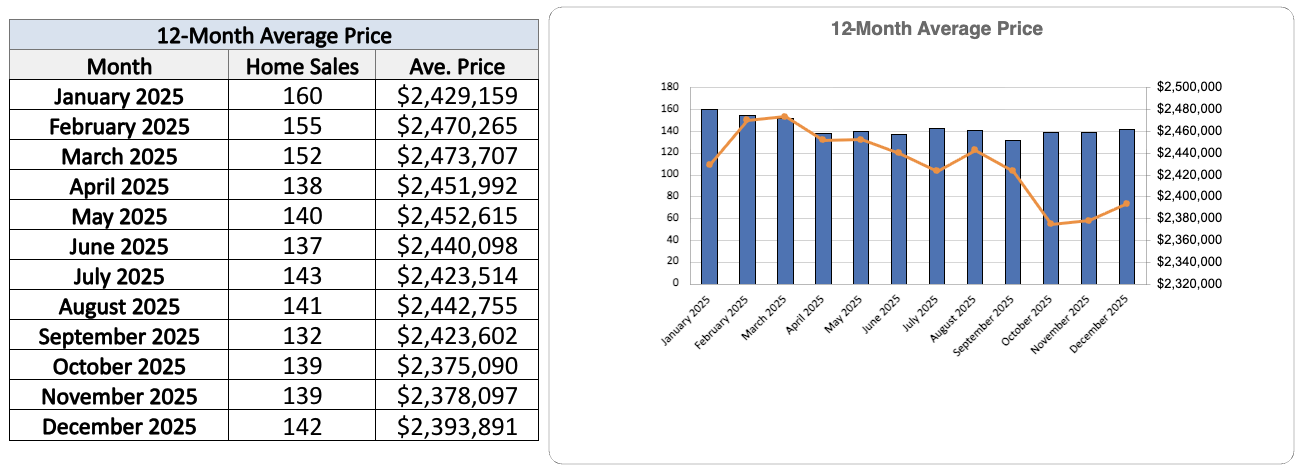Click the "September 2025" month cell

[119, 336]
